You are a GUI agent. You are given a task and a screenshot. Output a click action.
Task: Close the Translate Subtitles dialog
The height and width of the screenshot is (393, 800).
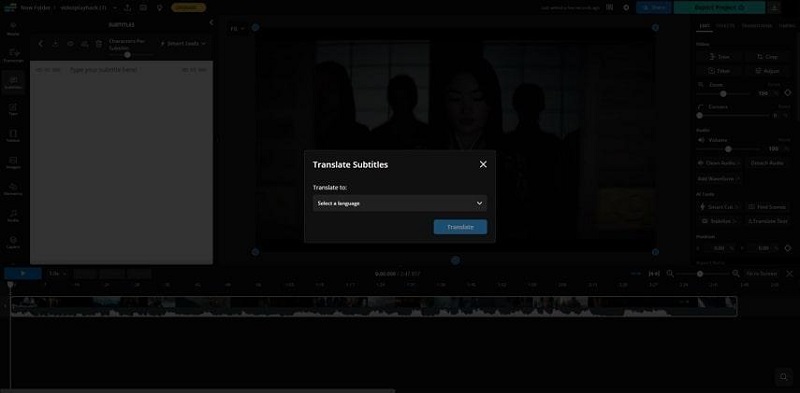point(483,164)
